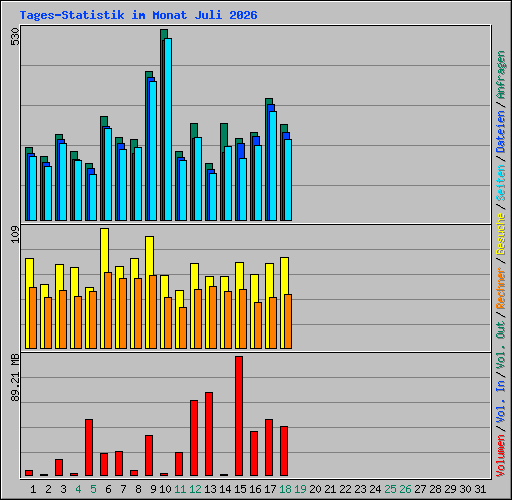Click the chart title Tages-Statistik im Monat Juli 2026
512x500 pixels.
(x=138, y=15)
